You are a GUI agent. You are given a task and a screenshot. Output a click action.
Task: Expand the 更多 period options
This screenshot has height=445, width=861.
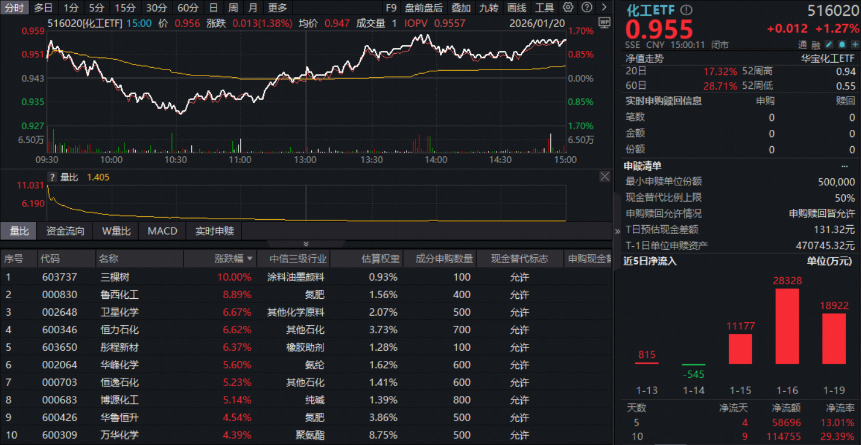[277, 7]
